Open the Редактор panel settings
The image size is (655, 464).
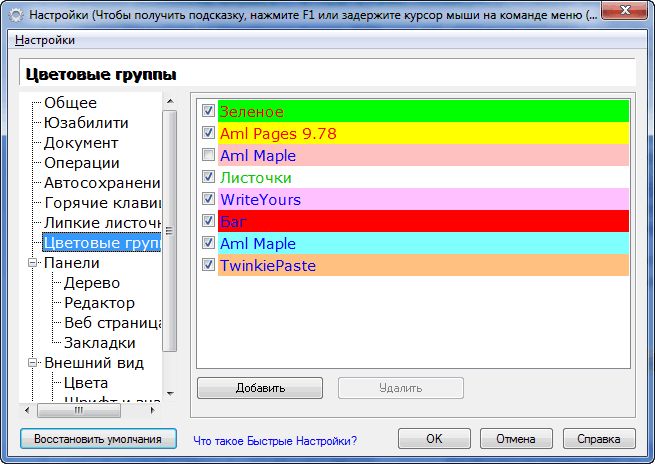pyautogui.click(x=99, y=303)
